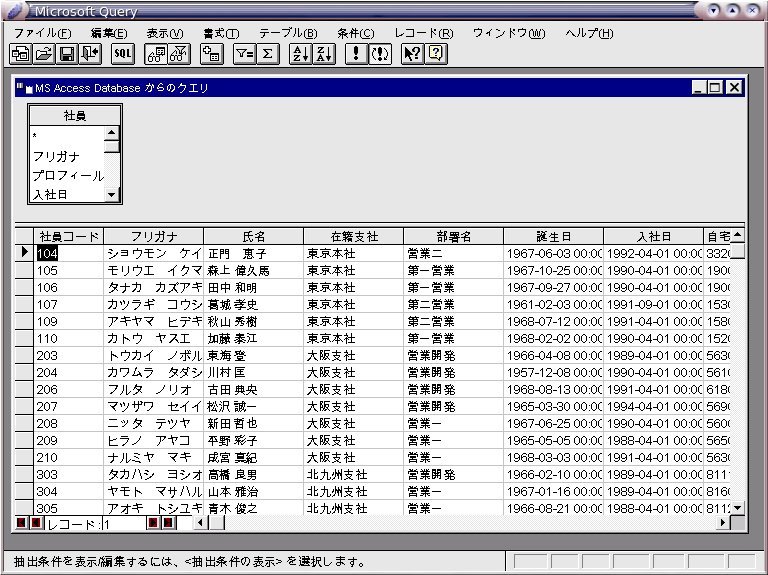Click フリガナ cell ヒラノ アヤコ
This screenshot has height=575, width=768.
pos(154,440)
